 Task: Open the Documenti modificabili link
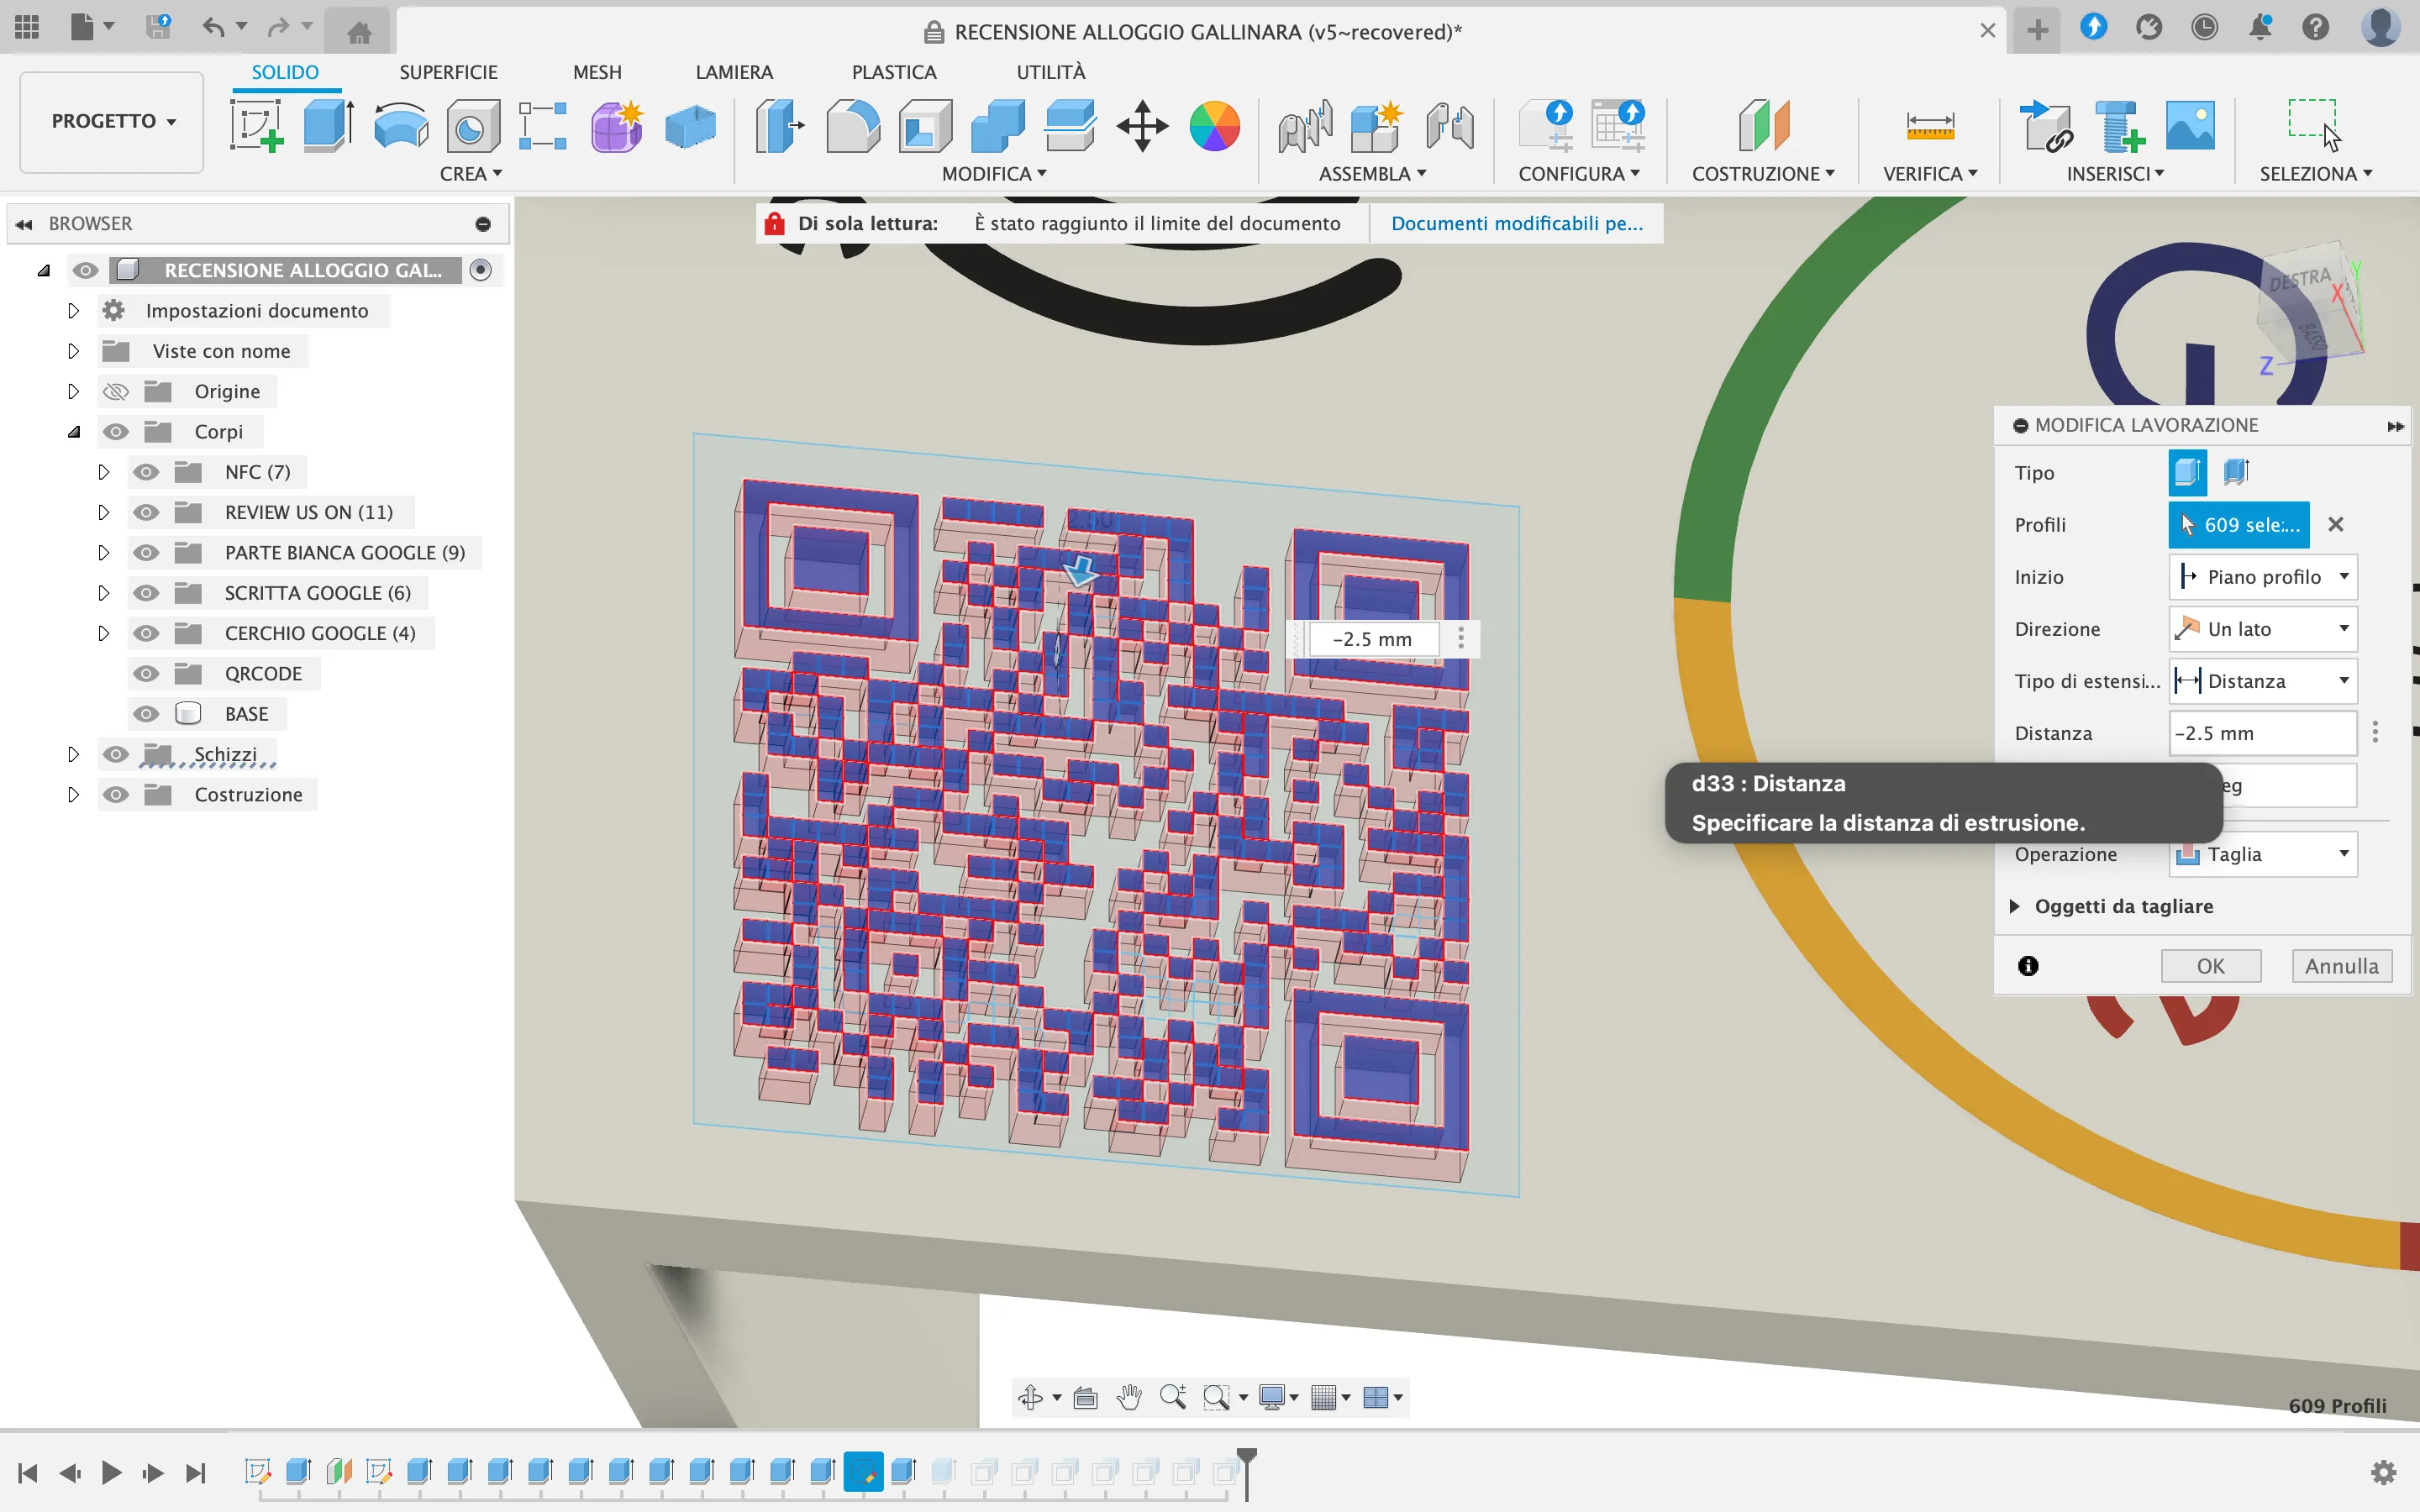coord(1517,223)
